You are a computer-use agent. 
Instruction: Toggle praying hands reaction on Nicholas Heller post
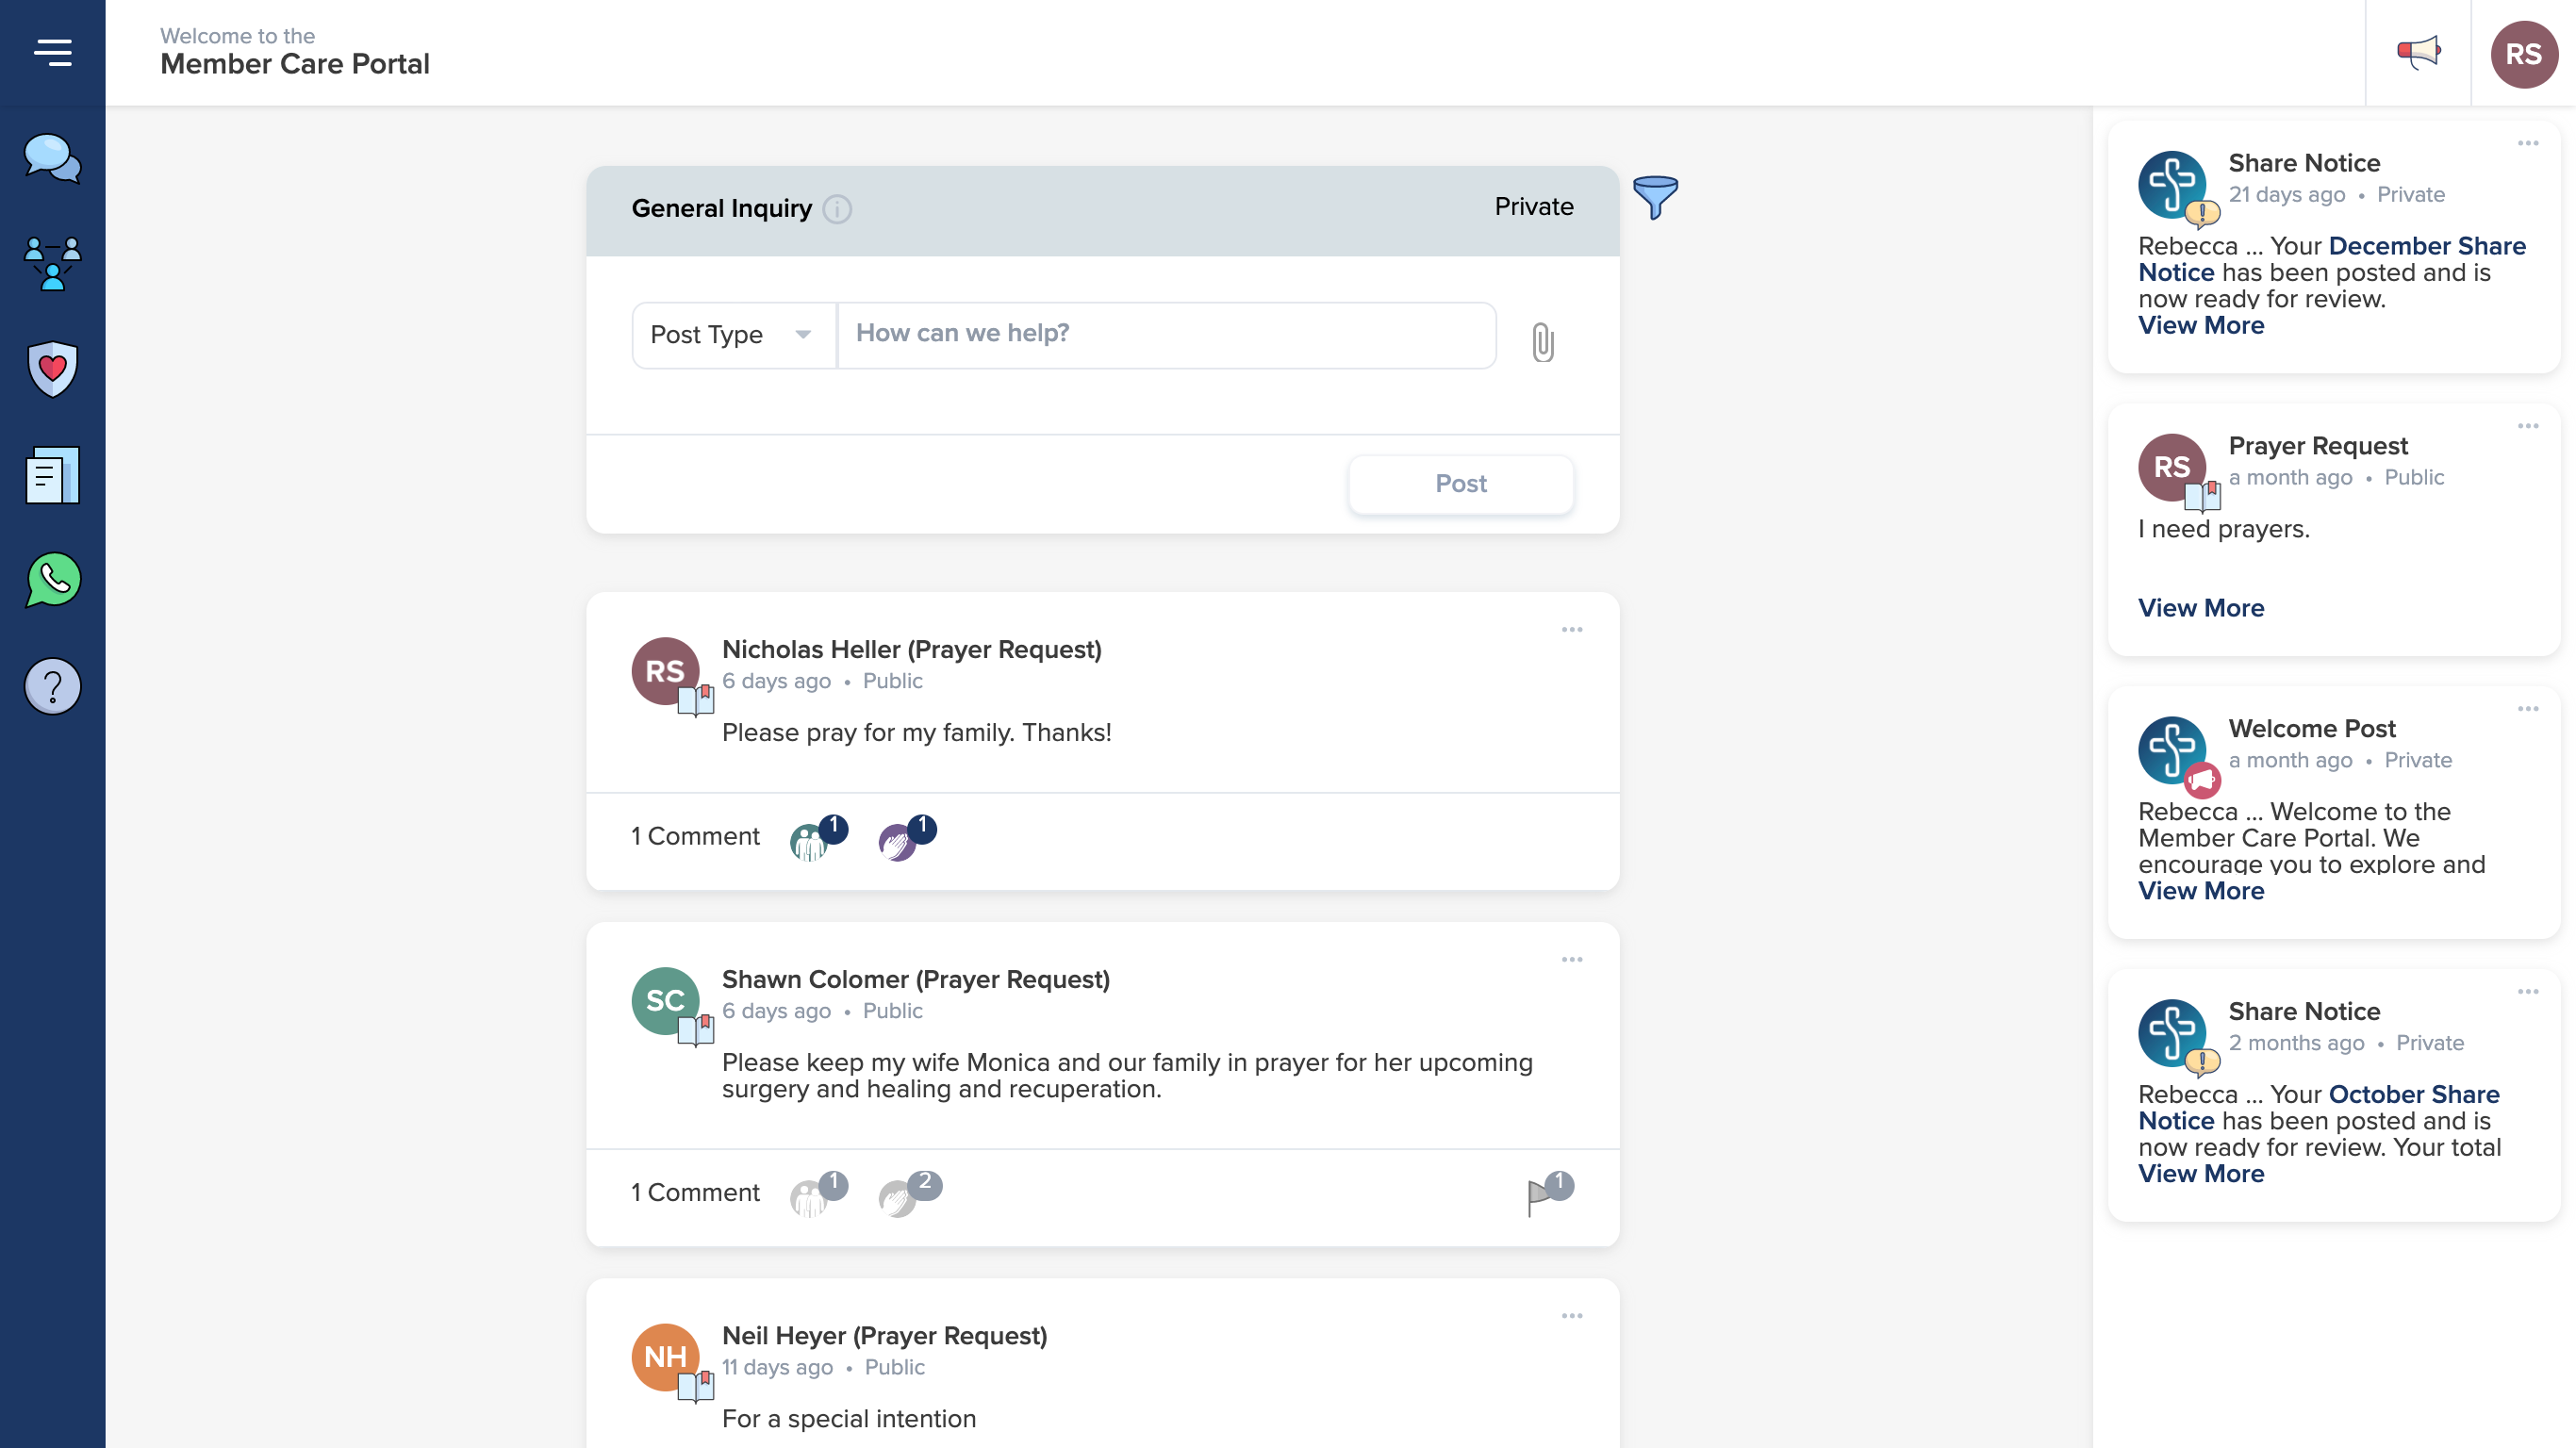(898, 842)
